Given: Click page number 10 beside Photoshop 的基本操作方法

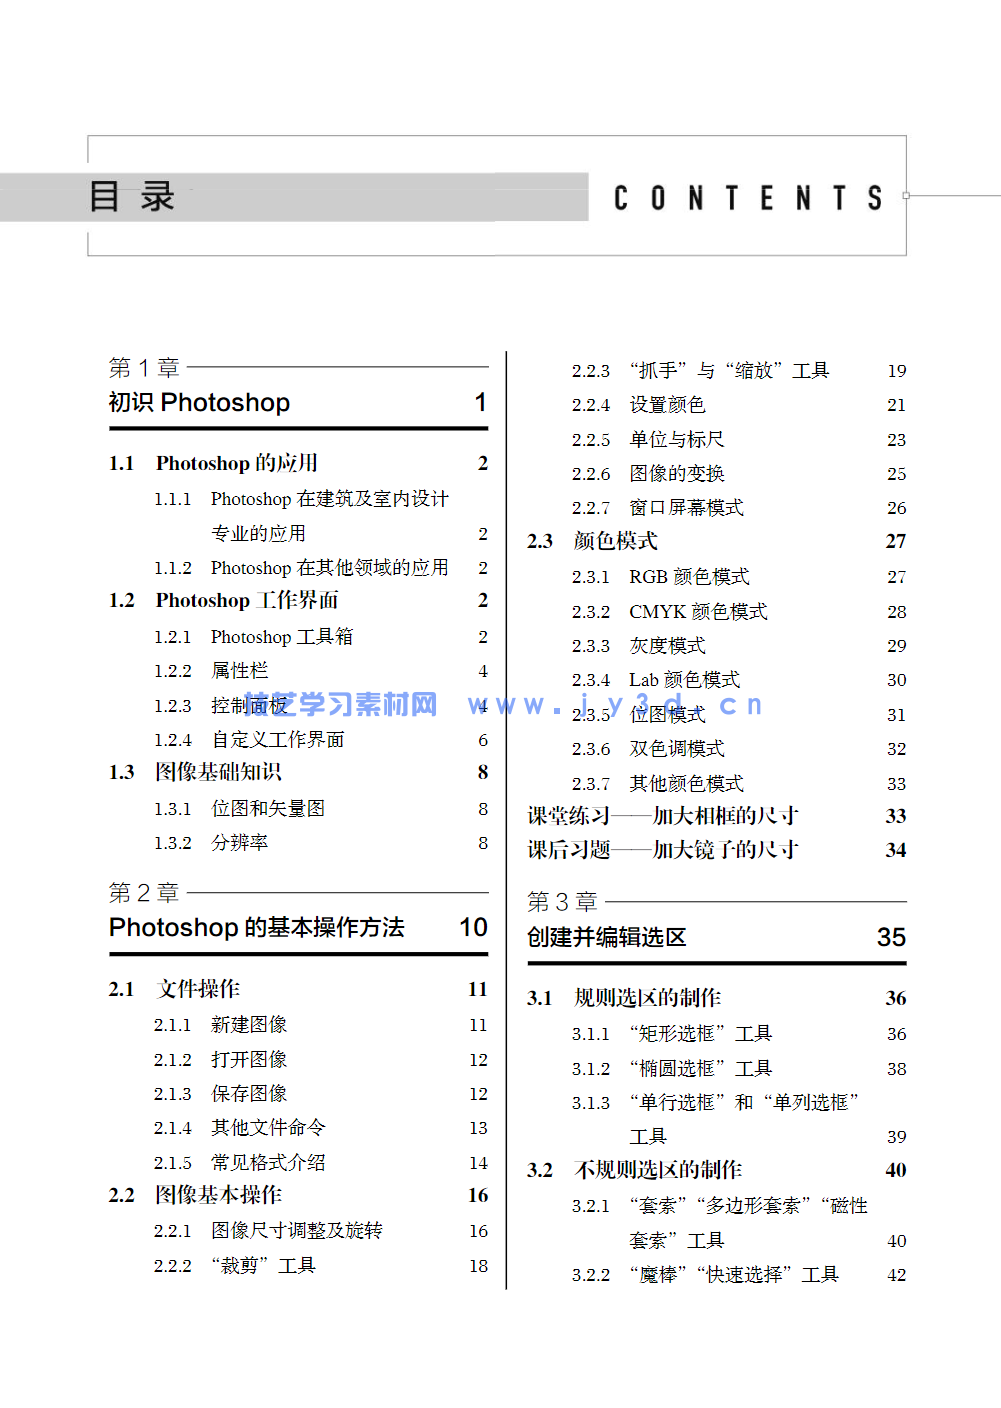Looking at the screenshot, I should point(474,927).
